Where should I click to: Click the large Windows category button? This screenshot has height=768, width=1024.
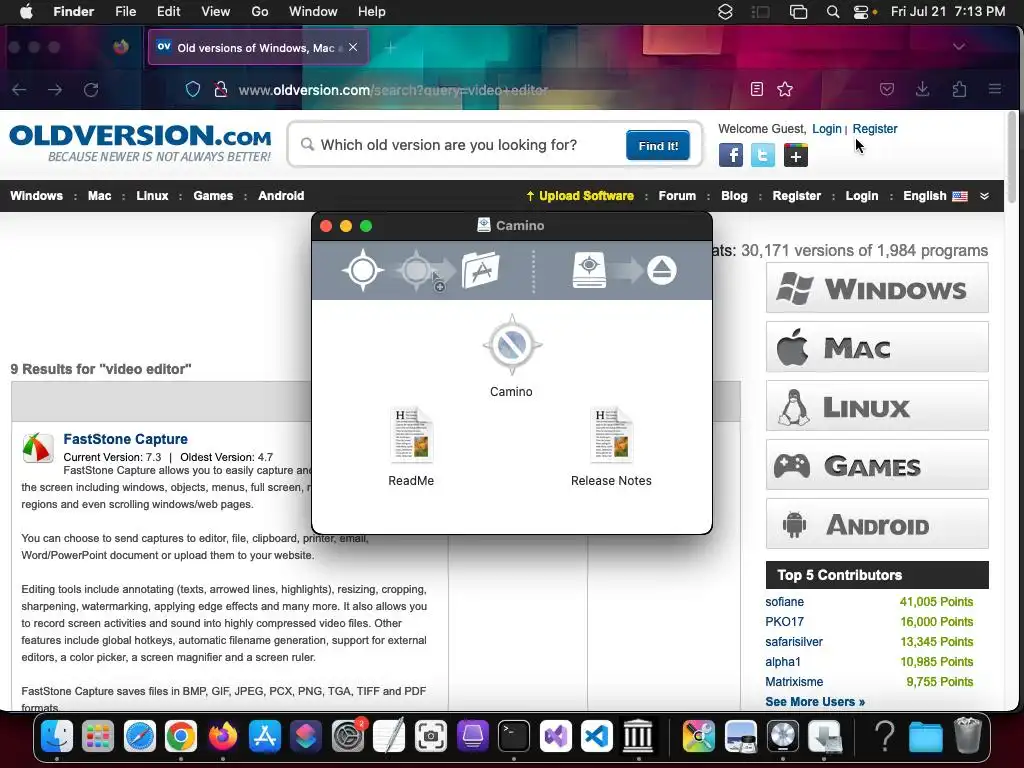tap(877, 288)
